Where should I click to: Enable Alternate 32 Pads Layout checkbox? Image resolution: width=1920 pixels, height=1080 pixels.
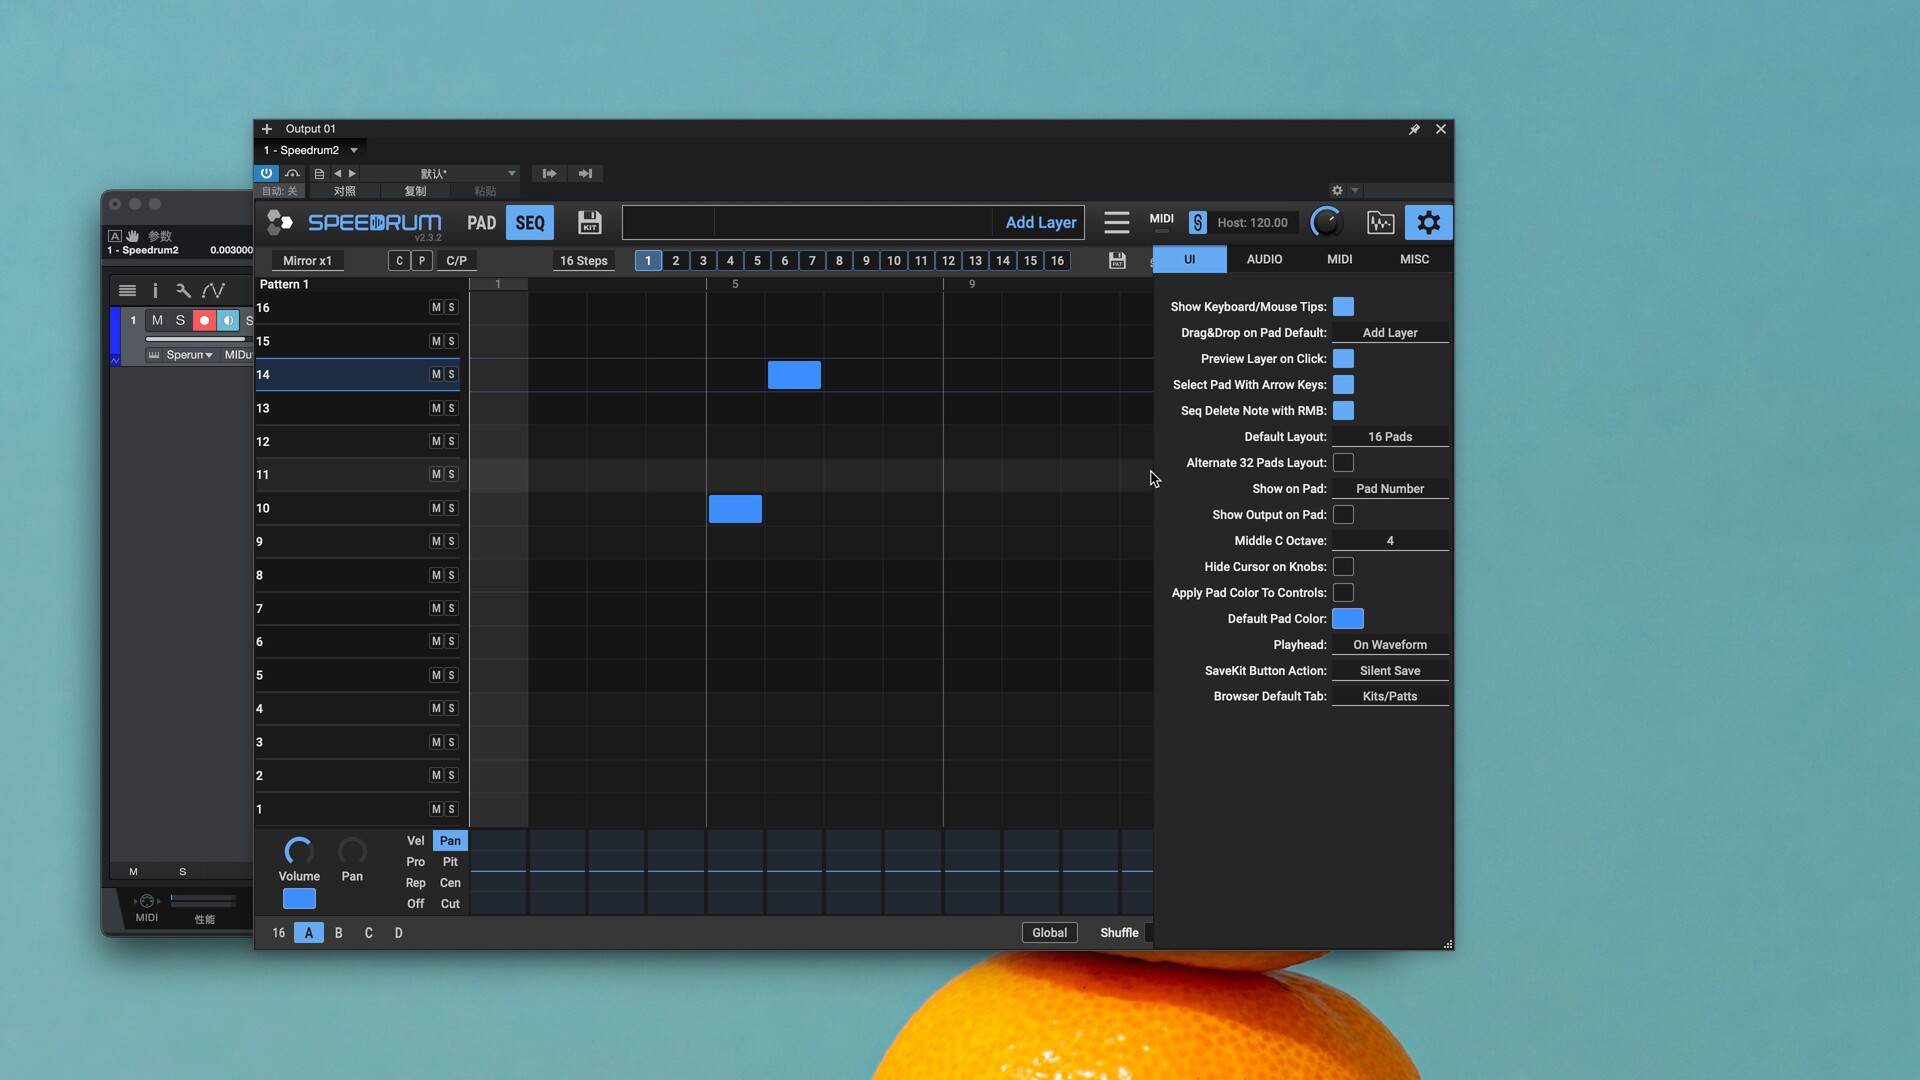1343,463
